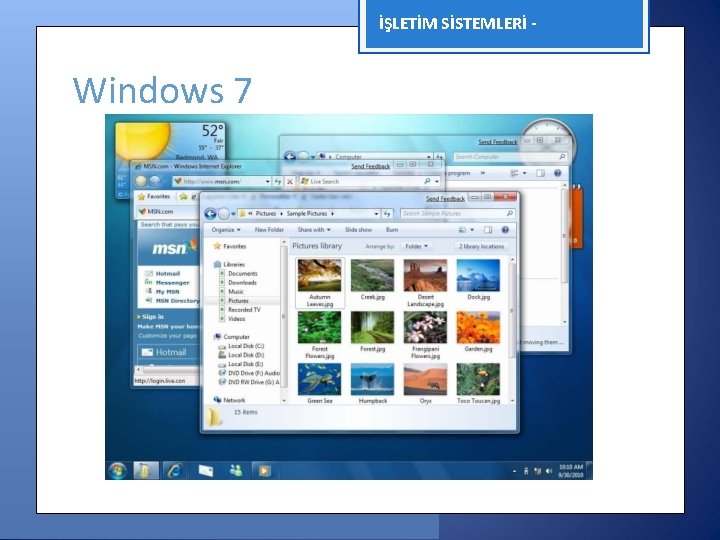Open Windows Explorer from the taskbar
720x540 pixels.
coord(146,471)
